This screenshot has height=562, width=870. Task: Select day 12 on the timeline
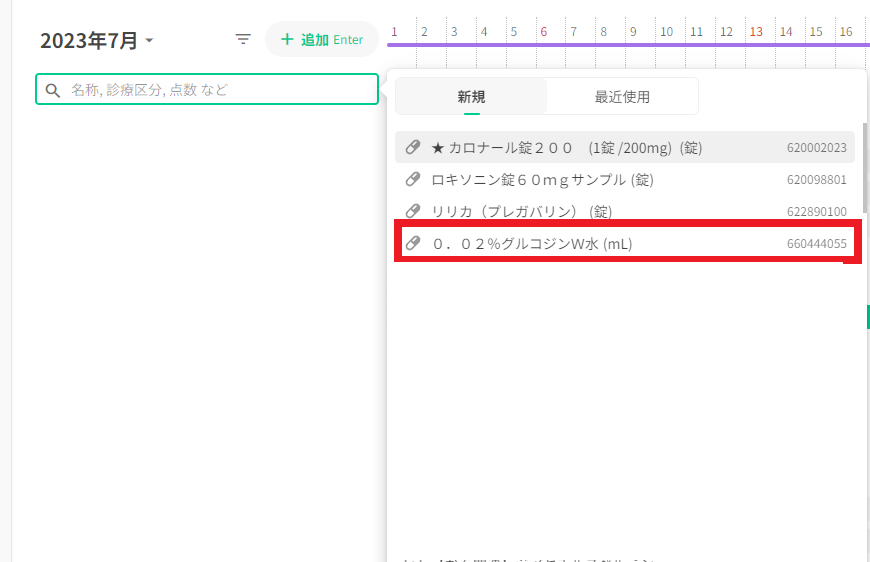tap(726, 32)
